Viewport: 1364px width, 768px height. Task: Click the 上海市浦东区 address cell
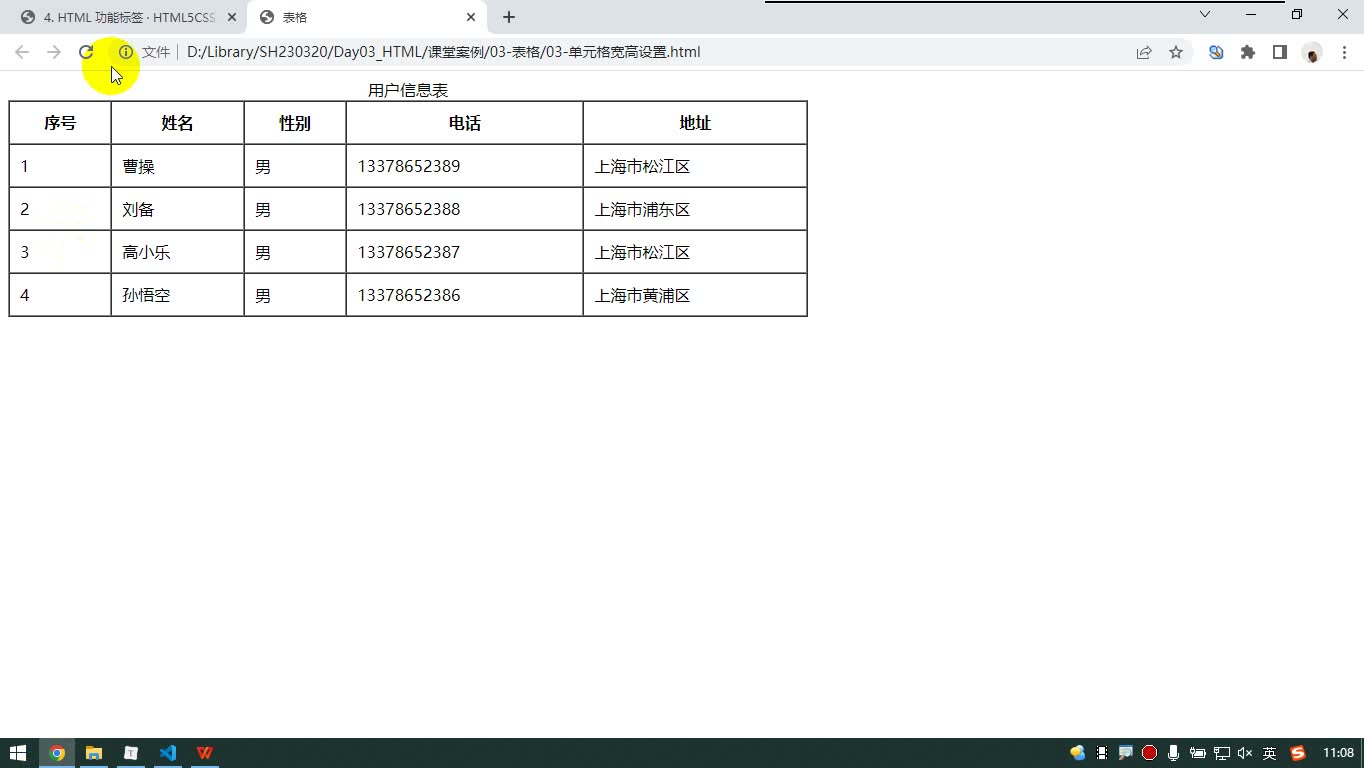click(x=695, y=209)
